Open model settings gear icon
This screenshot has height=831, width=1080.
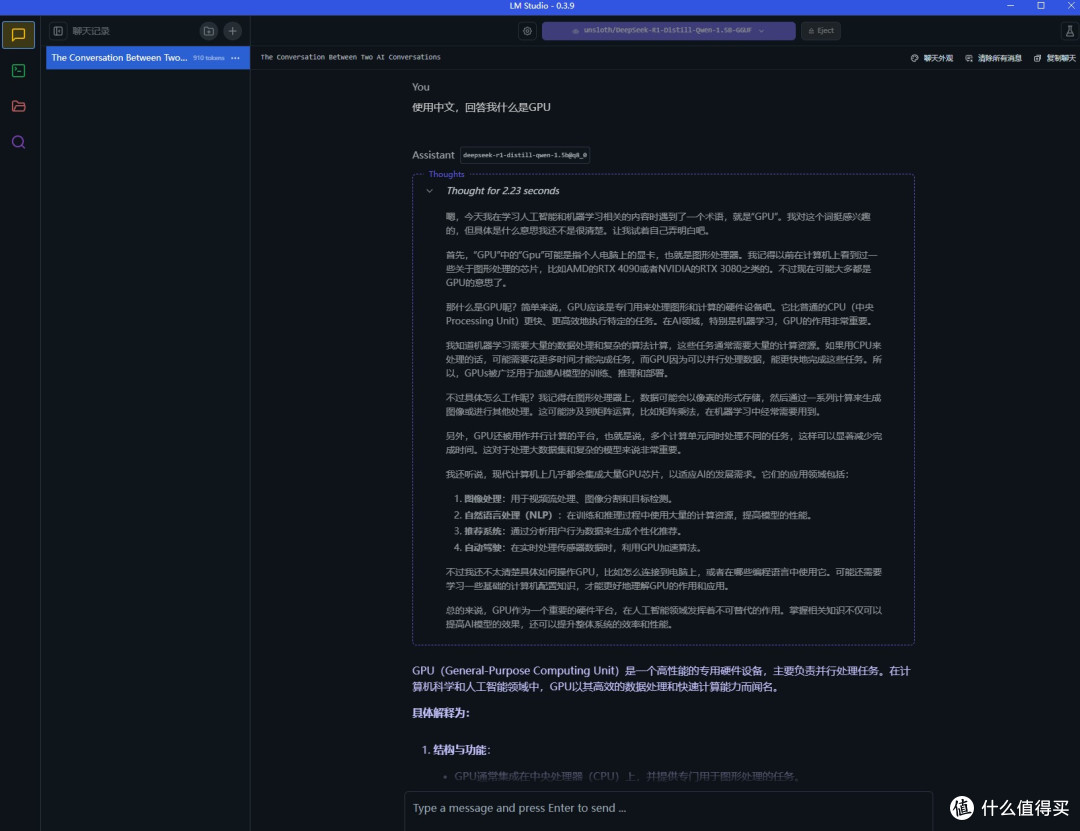[x=528, y=31]
